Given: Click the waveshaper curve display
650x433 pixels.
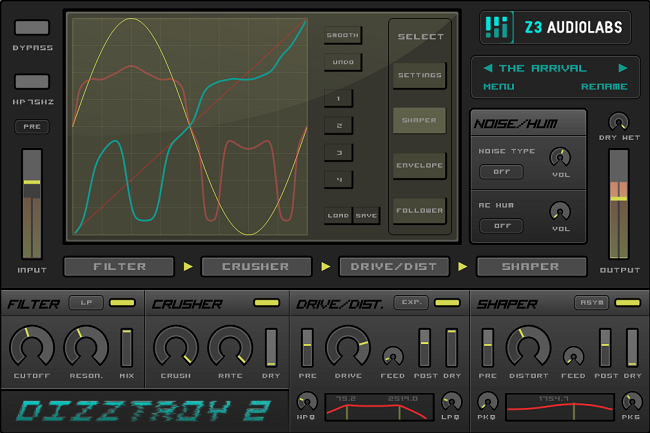Looking at the screenshot, I should pos(190,126).
